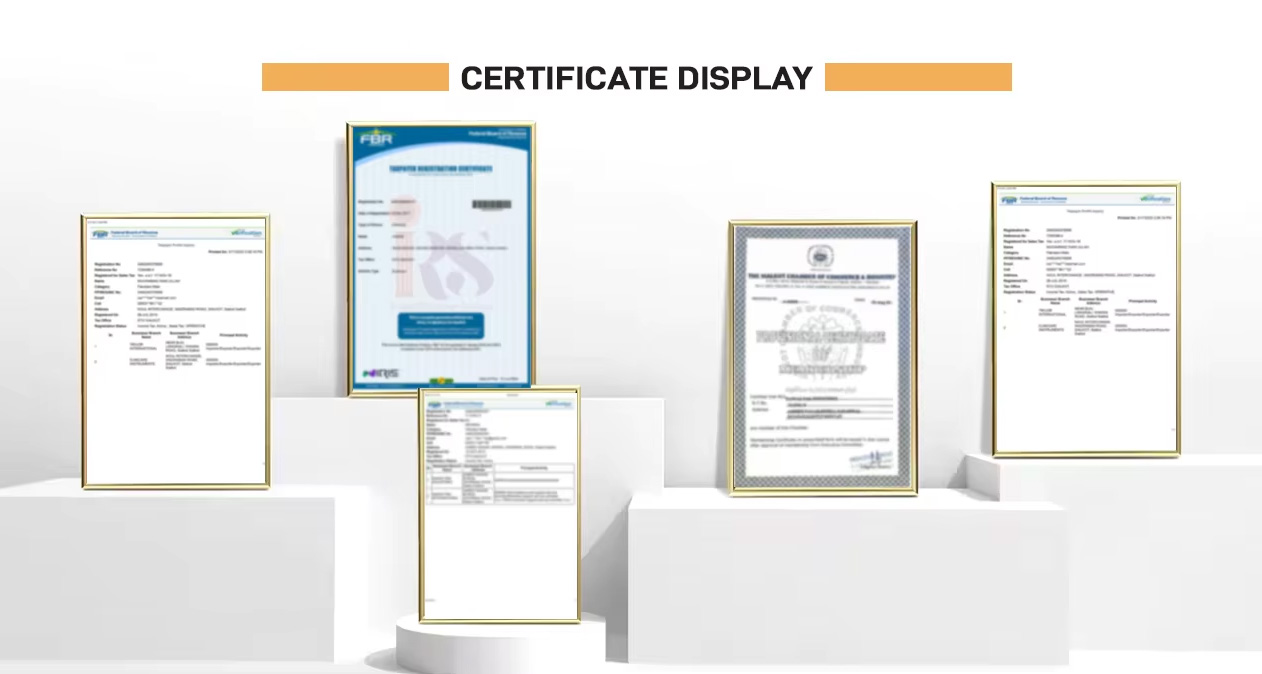Open the blue Taxpayer Registration Certificate frame
Image resolution: width=1262 pixels, height=674 pixels.
coord(440,259)
